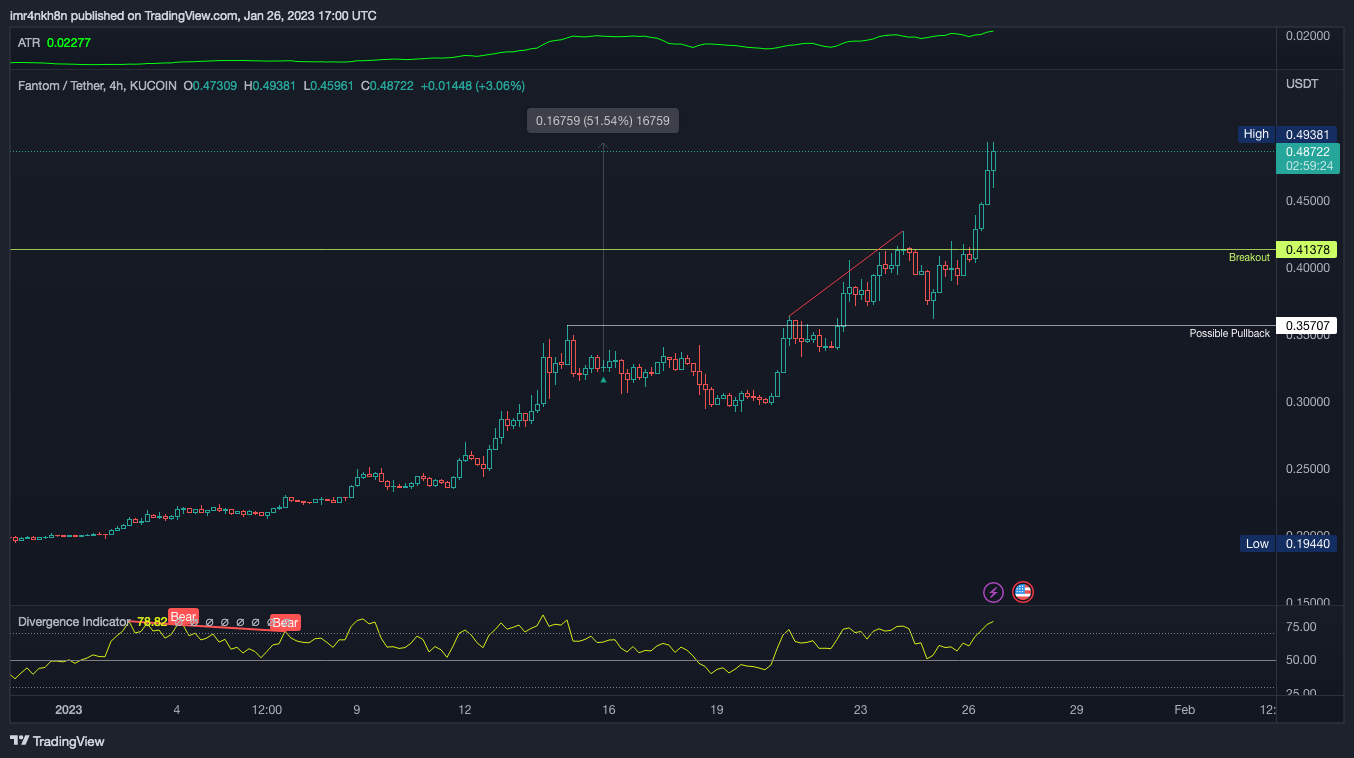Click the 16 date on time axis
Screen dimensions: 1354x758
coord(609,710)
